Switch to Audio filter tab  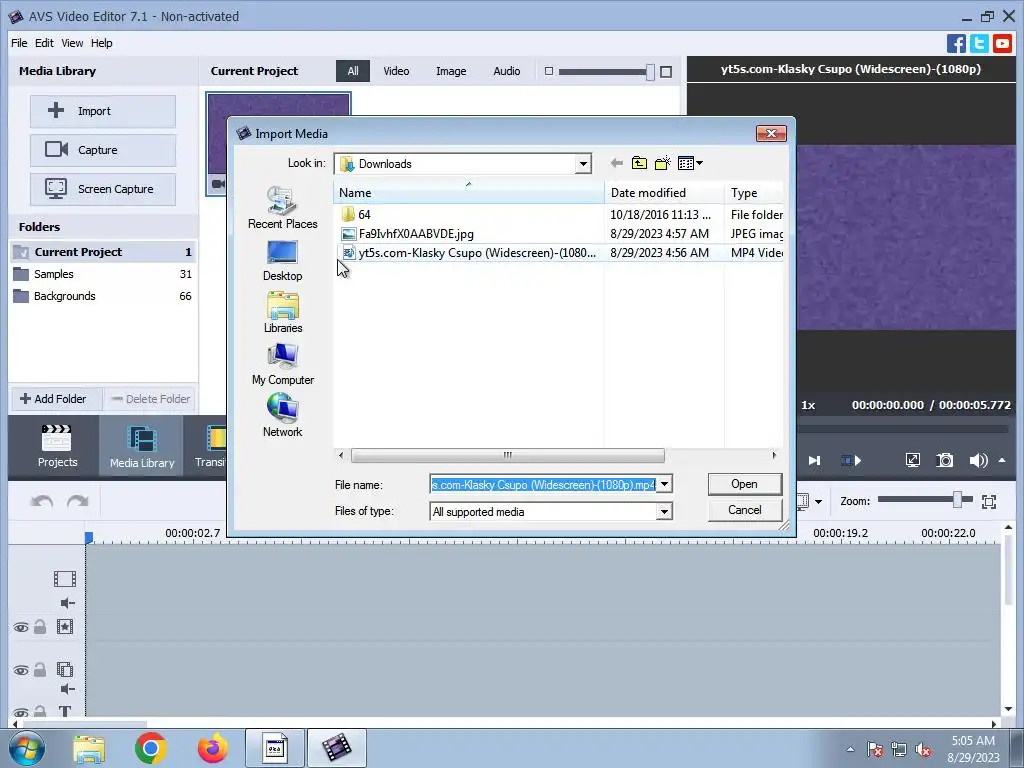pyautogui.click(x=506, y=71)
